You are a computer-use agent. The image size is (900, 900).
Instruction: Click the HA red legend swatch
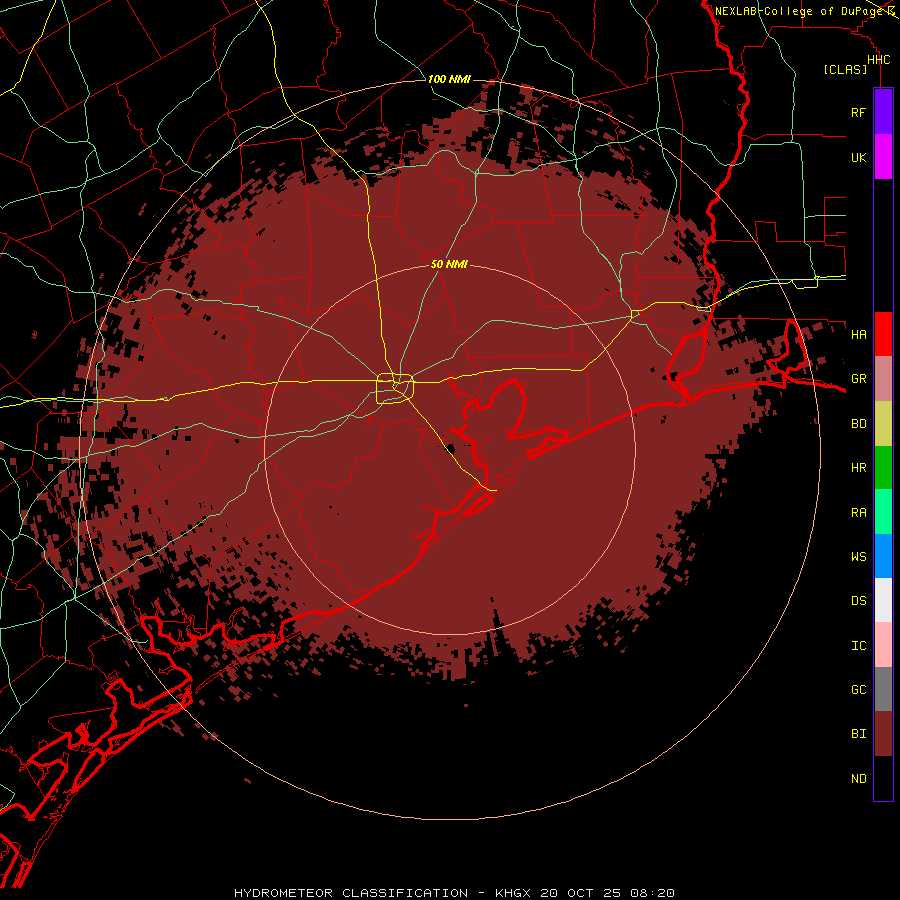click(x=883, y=334)
